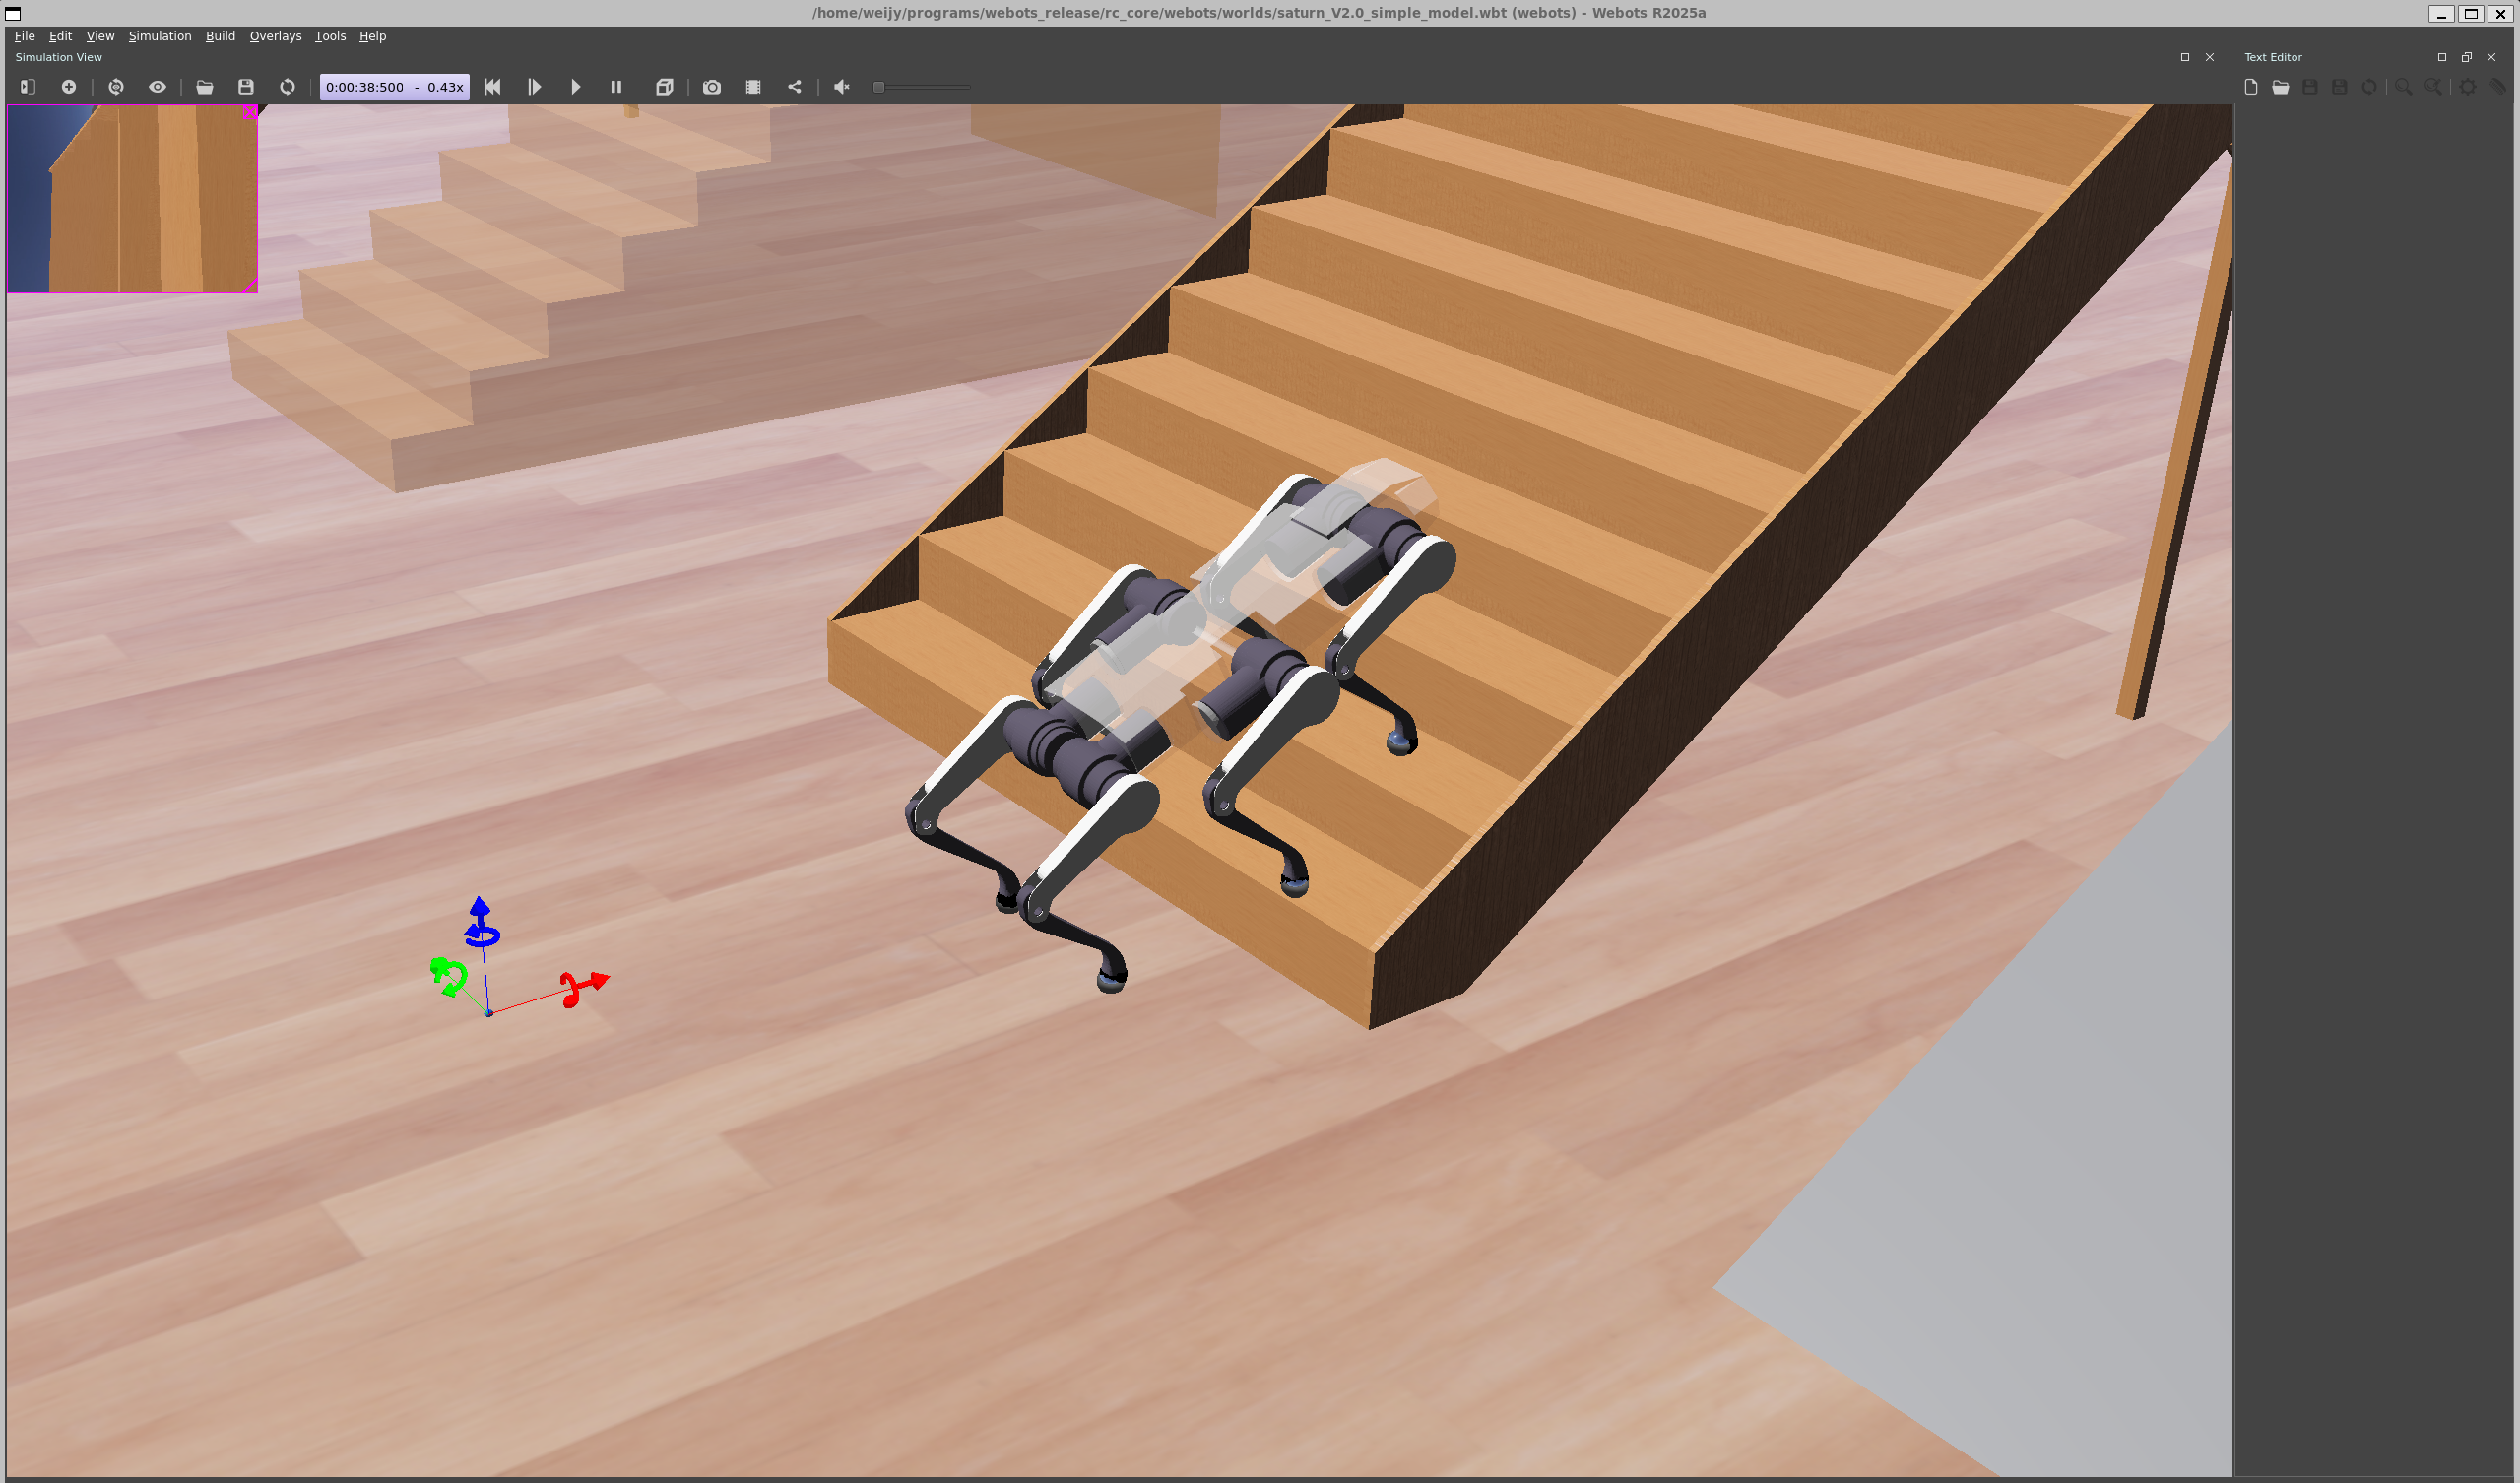Undock the Text Editor panel
2520x1483 pixels.
click(x=2467, y=57)
